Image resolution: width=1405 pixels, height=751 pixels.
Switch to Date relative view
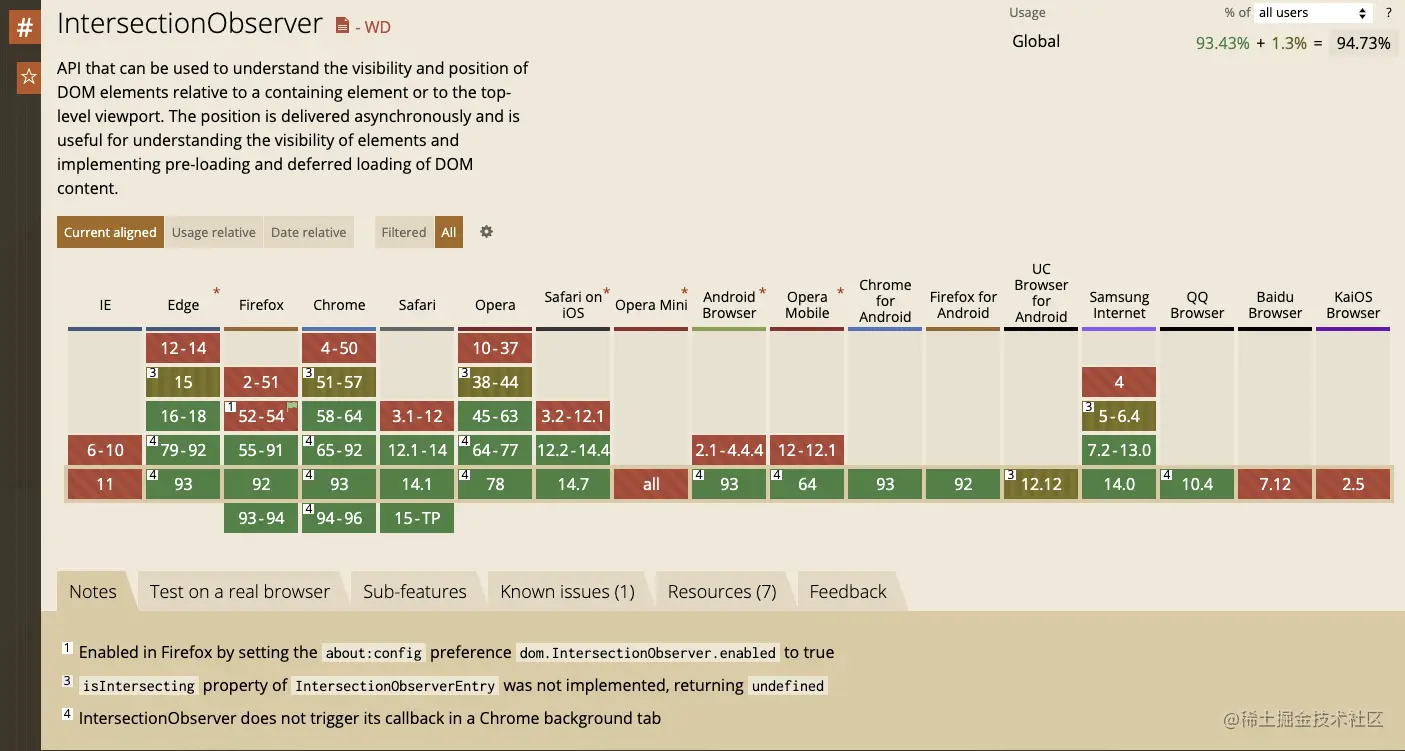(x=308, y=232)
